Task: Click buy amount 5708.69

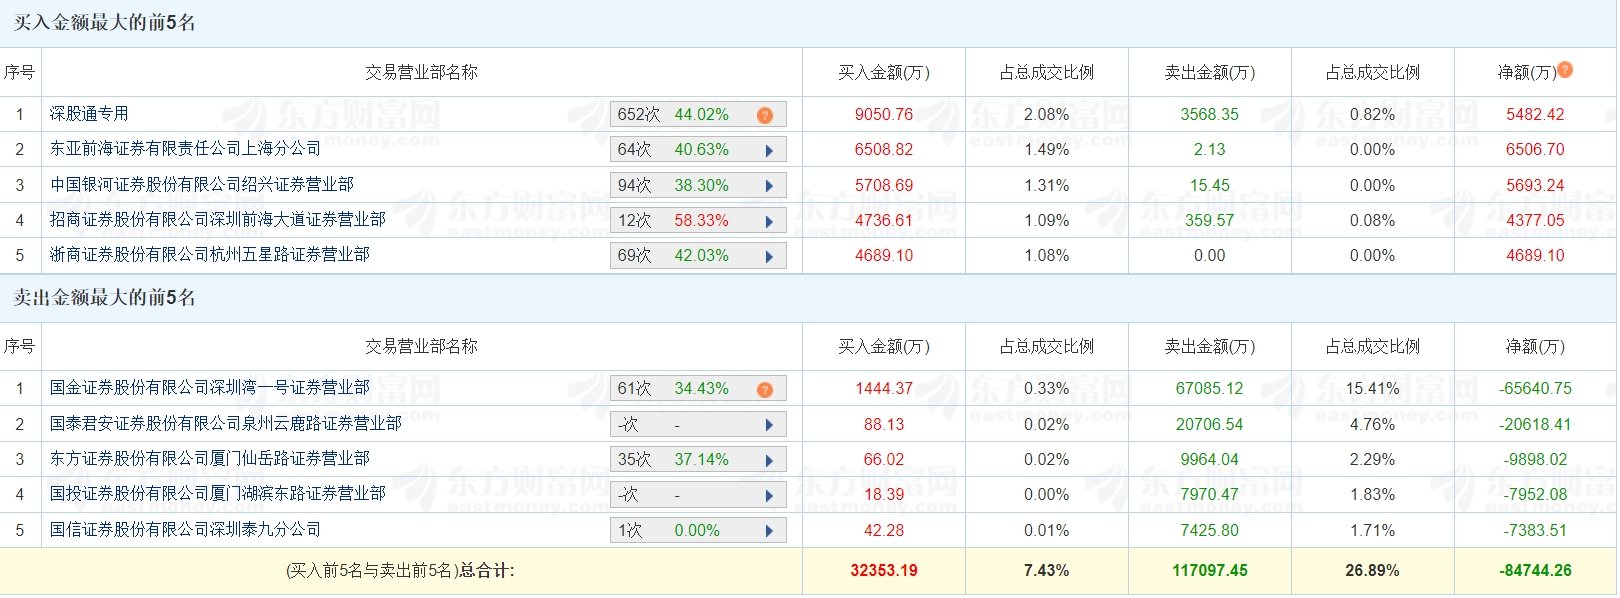Action: [884, 185]
